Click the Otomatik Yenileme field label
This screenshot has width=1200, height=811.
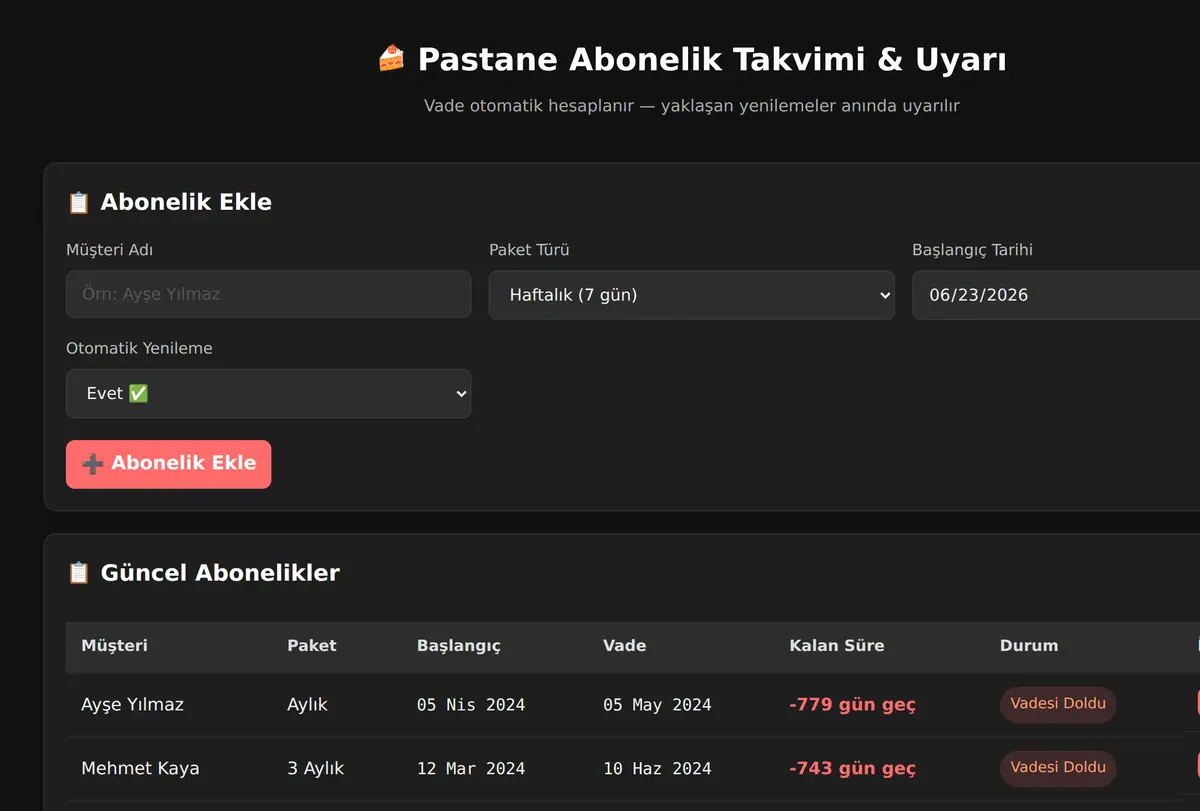point(139,349)
